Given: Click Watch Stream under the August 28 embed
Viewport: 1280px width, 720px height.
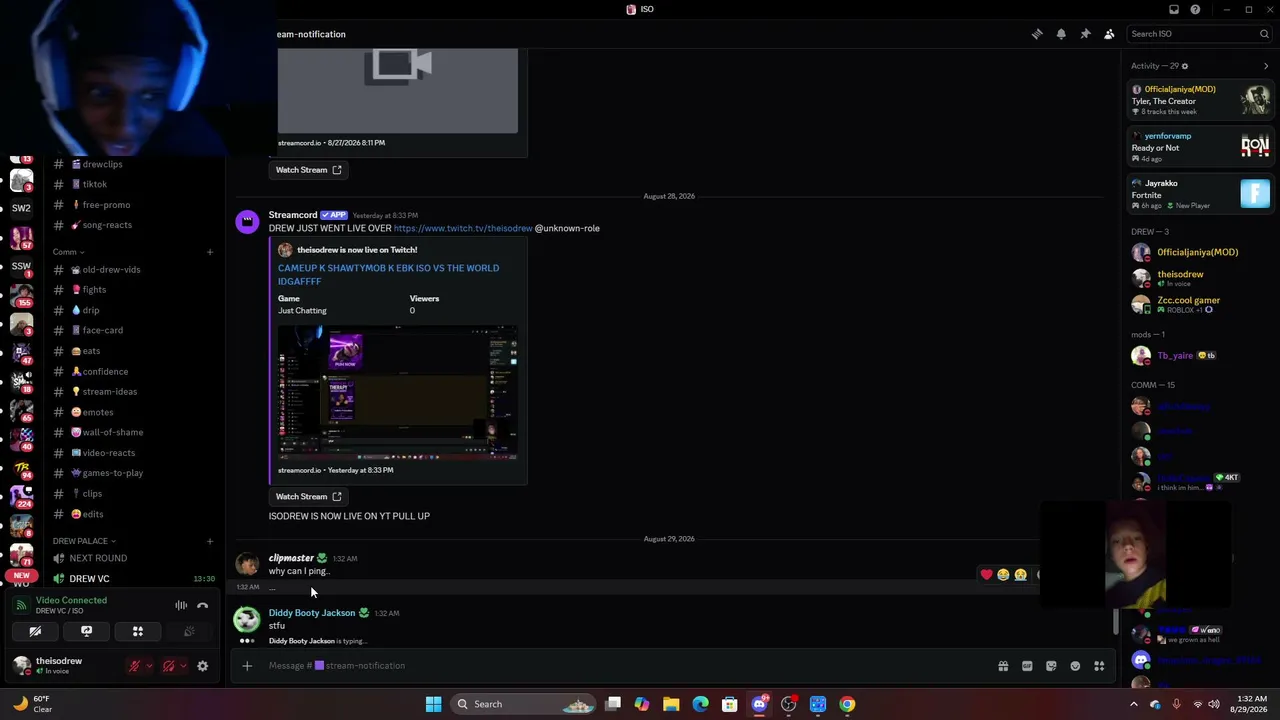Looking at the screenshot, I should pos(308,497).
